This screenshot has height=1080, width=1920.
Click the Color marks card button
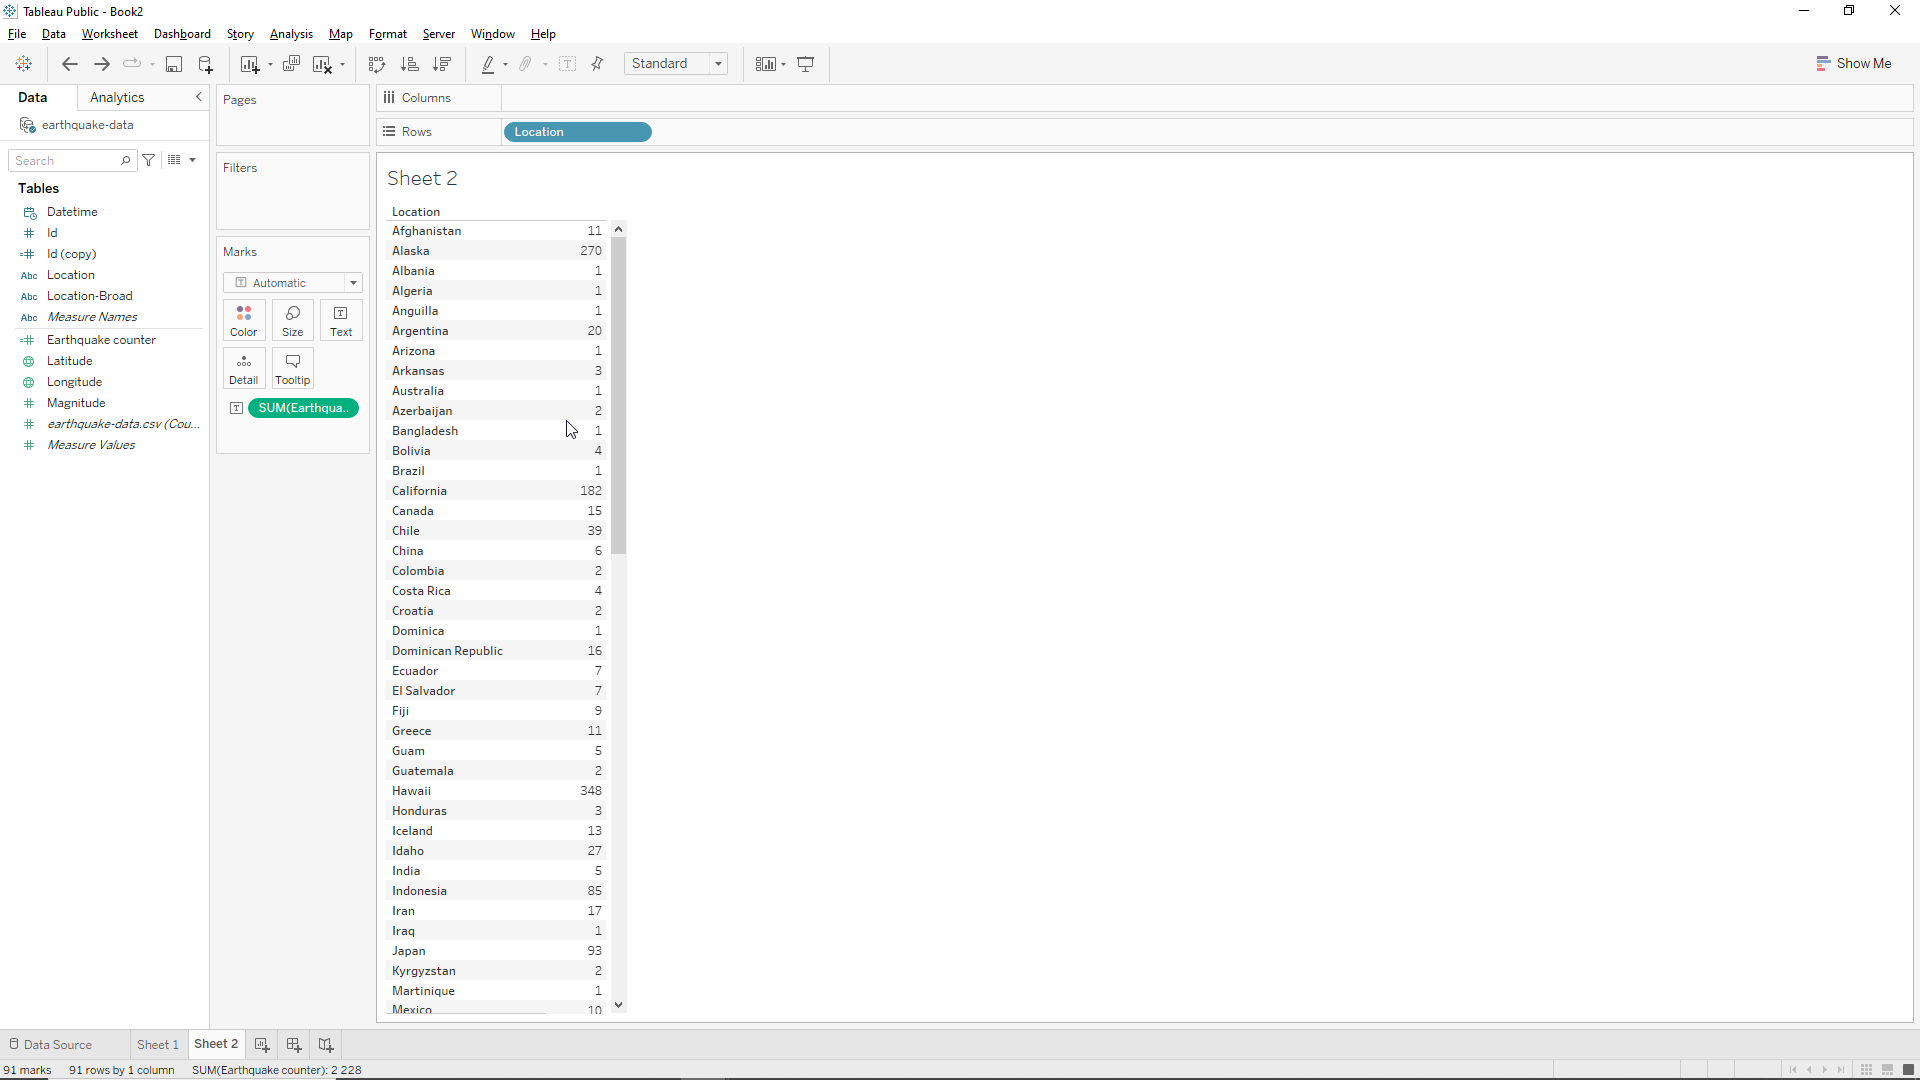click(x=244, y=320)
